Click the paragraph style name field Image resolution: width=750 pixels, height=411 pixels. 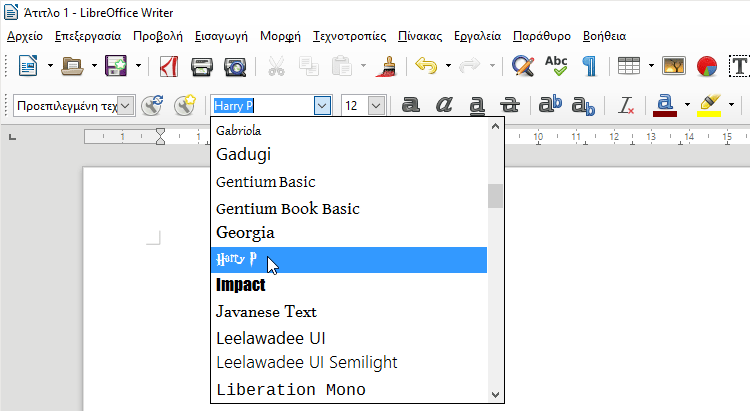coord(66,105)
